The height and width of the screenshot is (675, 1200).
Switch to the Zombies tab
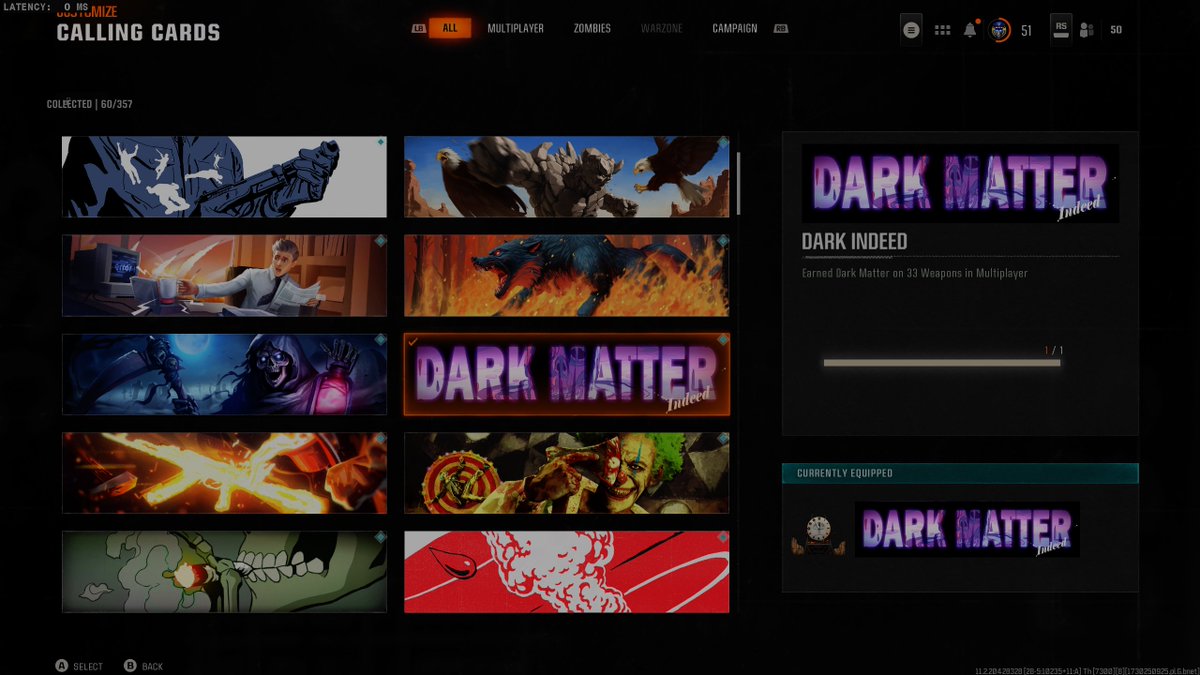[592, 28]
